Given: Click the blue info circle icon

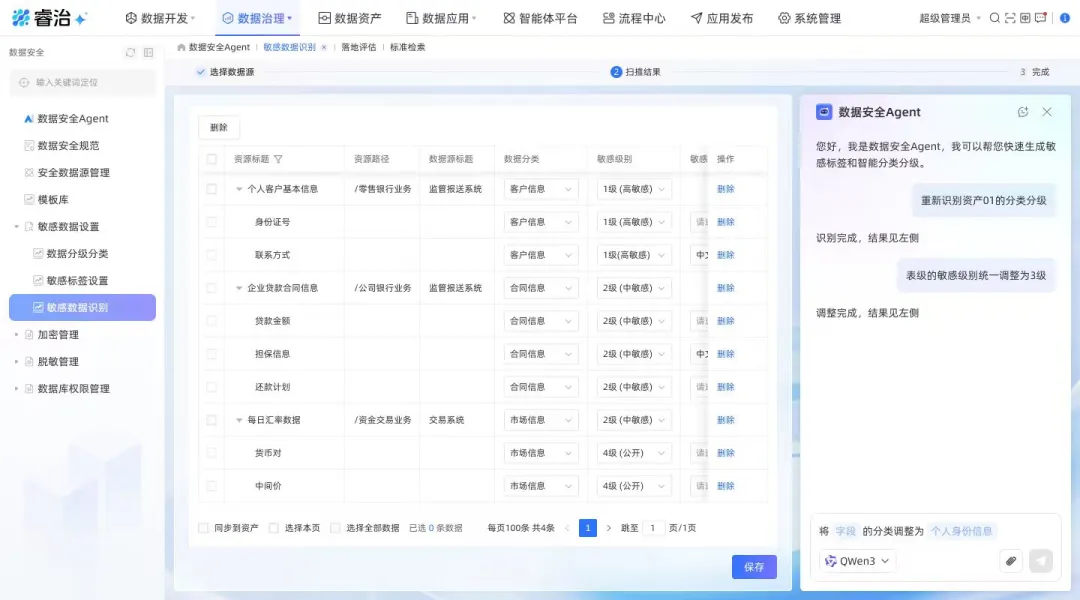Looking at the screenshot, I should pos(1065,18).
